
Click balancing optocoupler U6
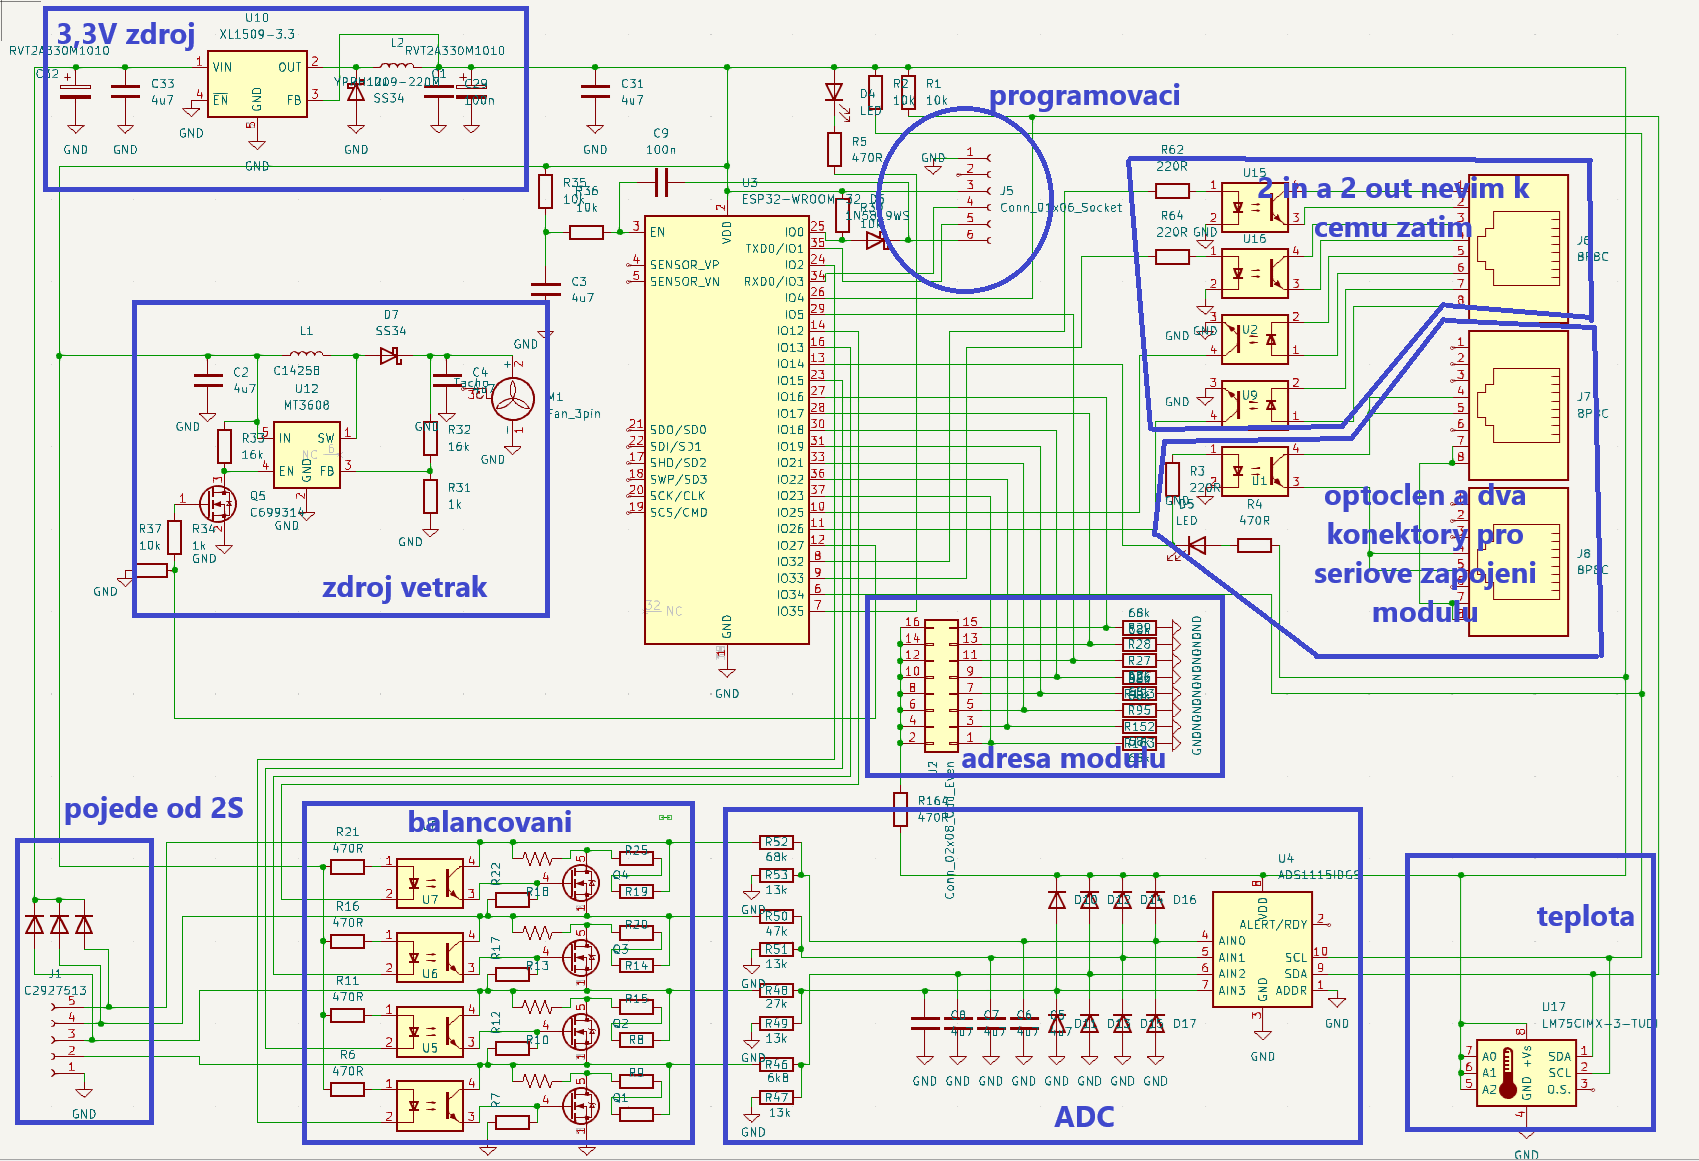(x=430, y=957)
